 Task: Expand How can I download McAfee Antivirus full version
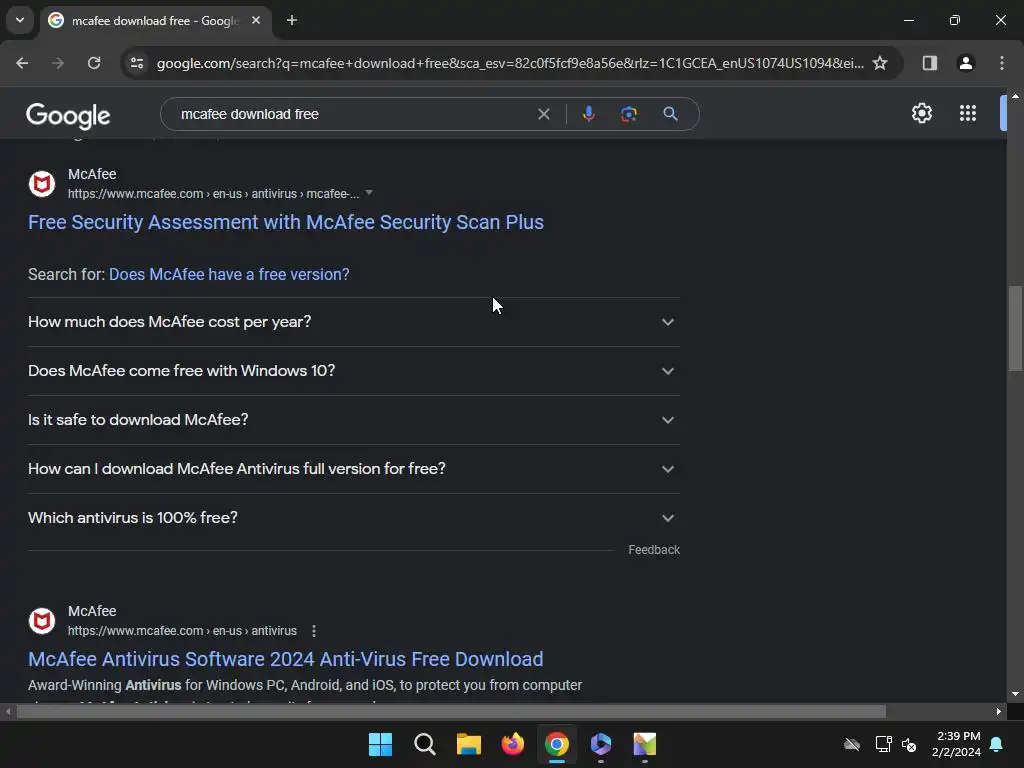coord(353,469)
